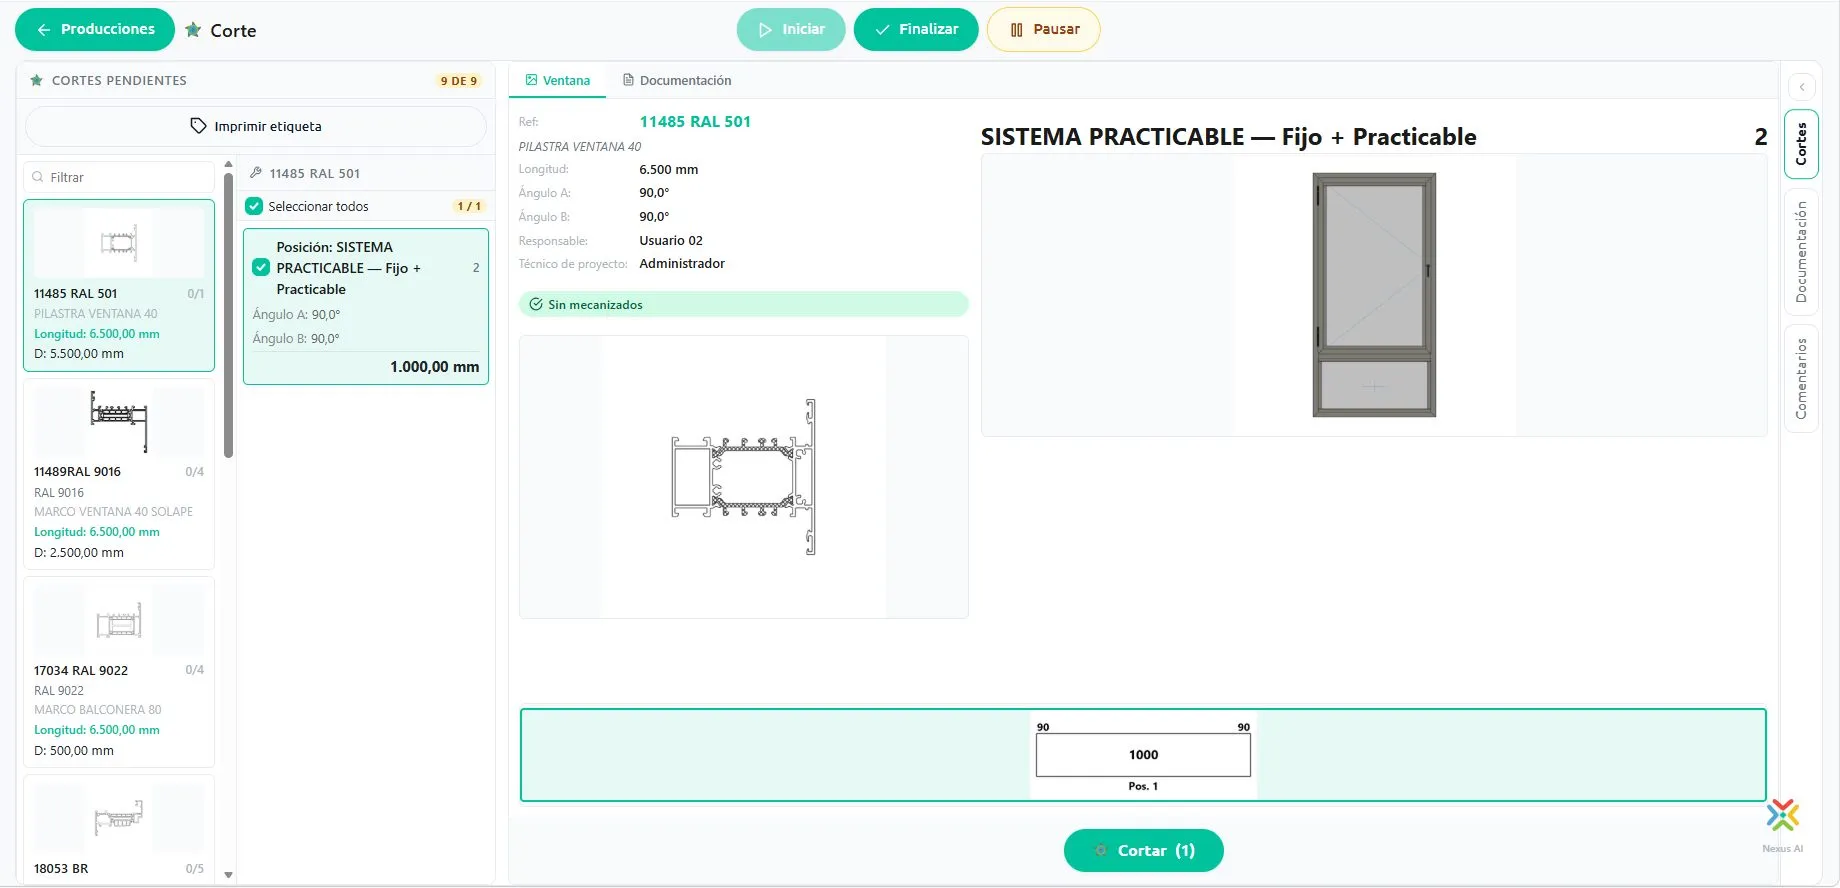Click the 1 / 1 selection count badge

pyautogui.click(x=469, y=206)
